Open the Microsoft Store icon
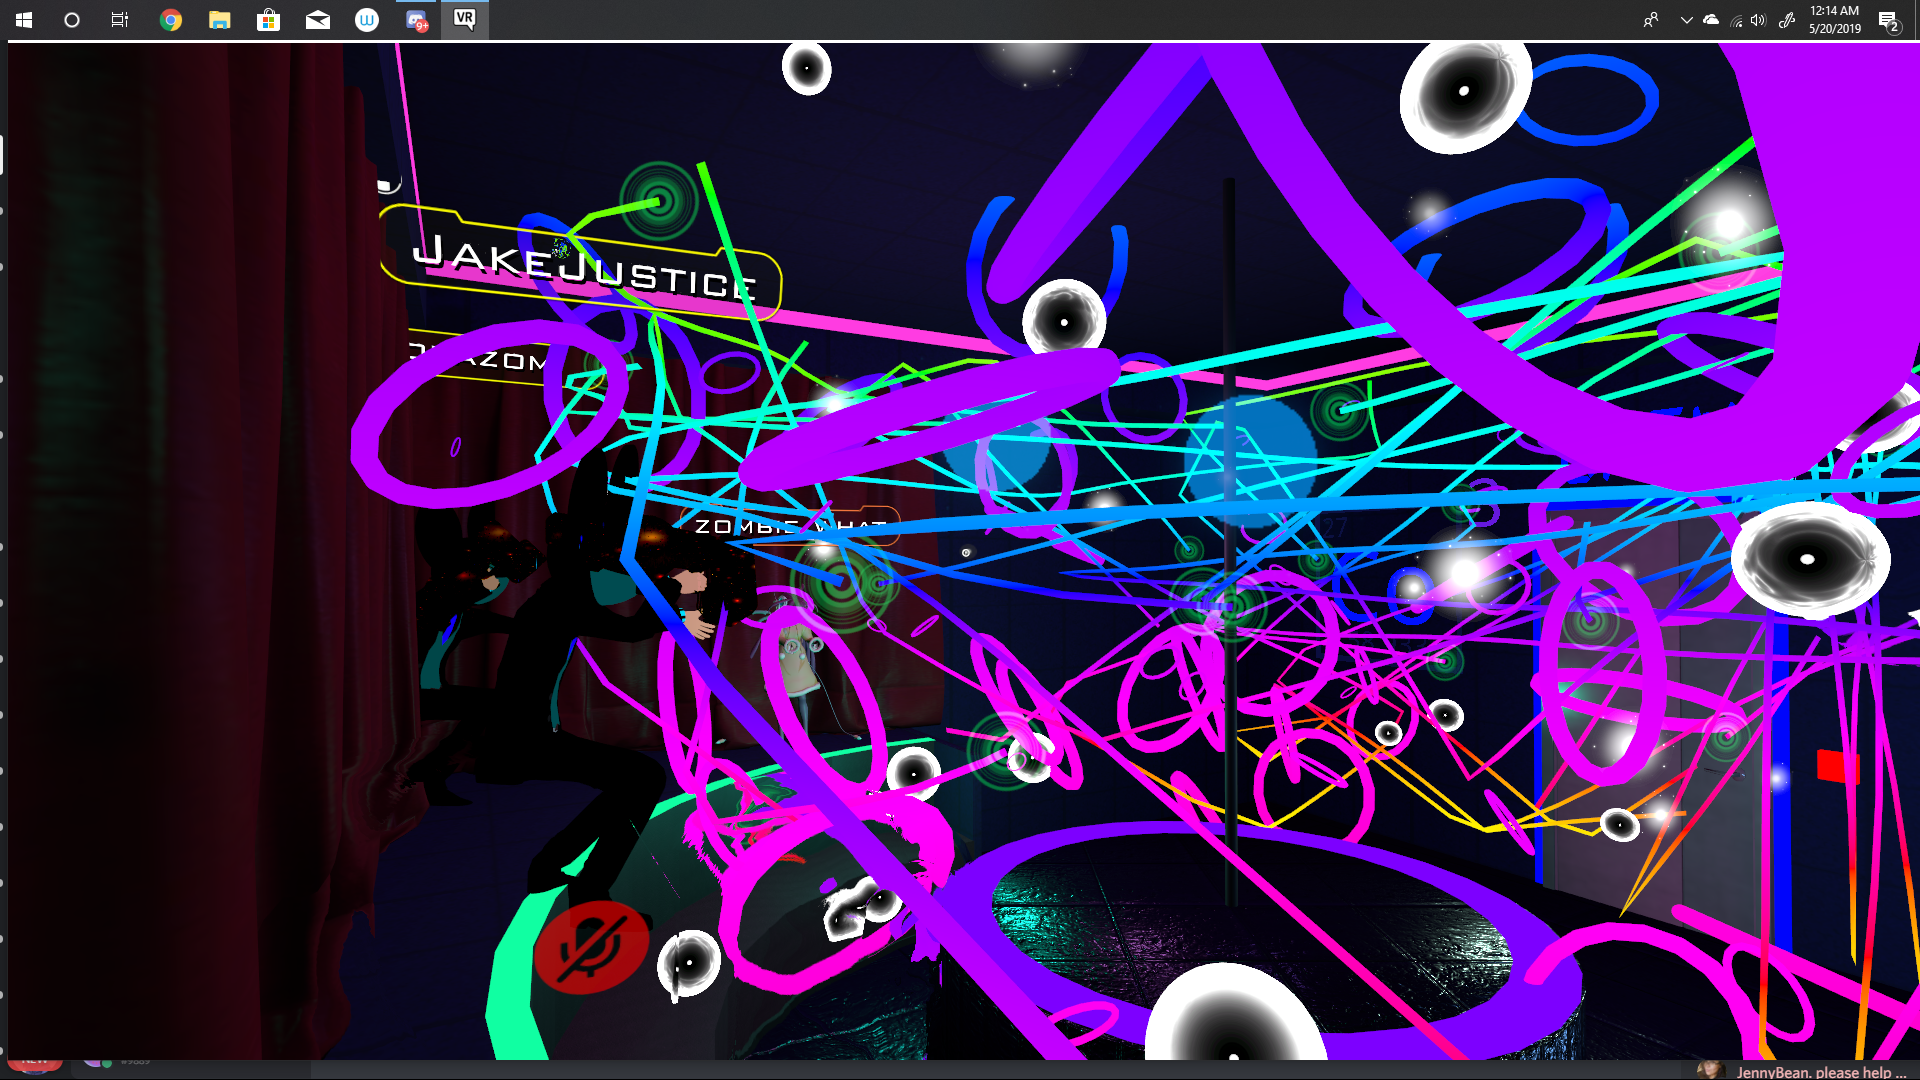The height and width of the screenshot is (1080, 1920). (x=268, y=20)
